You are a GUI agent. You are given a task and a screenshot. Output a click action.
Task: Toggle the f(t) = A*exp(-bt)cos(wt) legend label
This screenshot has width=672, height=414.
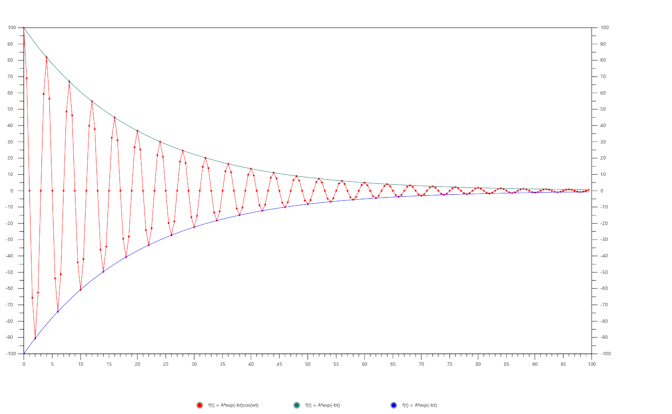point(233,405)
